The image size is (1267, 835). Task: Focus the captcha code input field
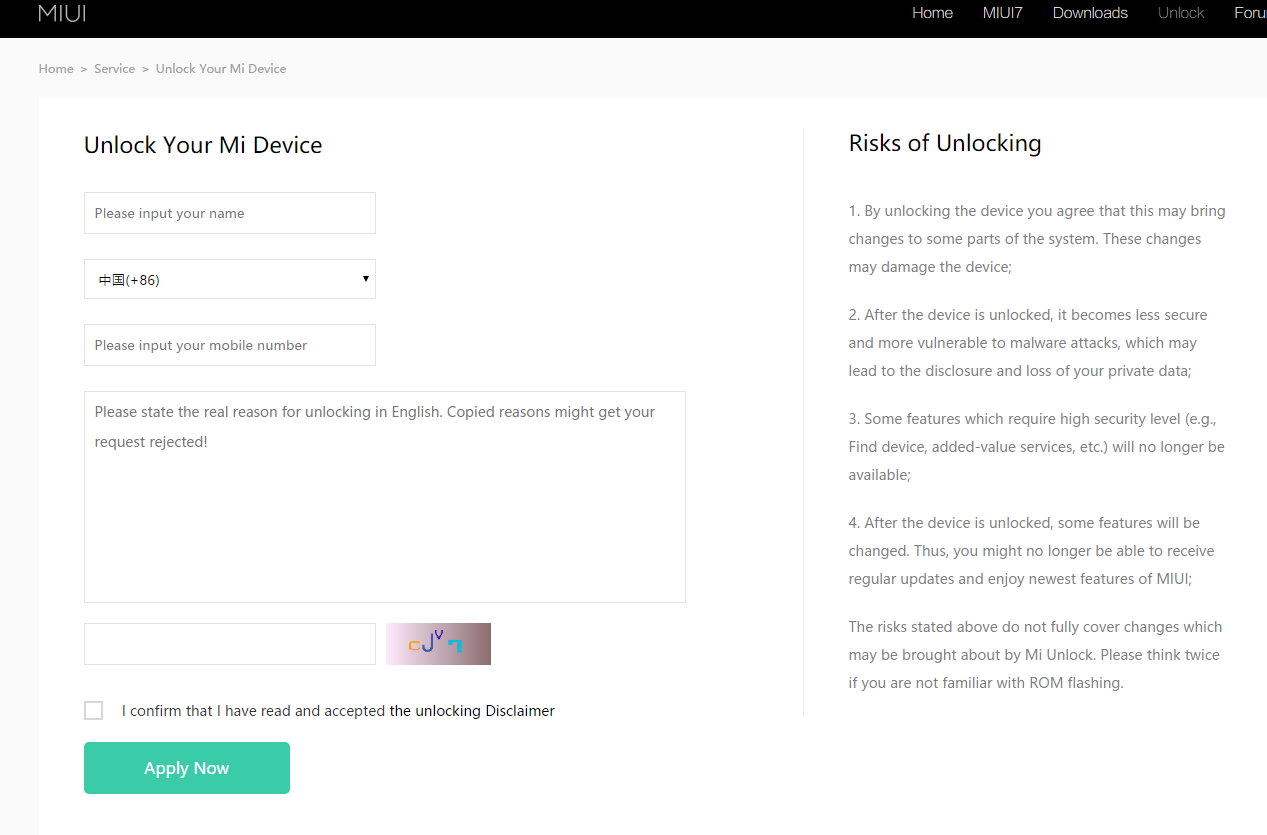(x=230, y=644)
